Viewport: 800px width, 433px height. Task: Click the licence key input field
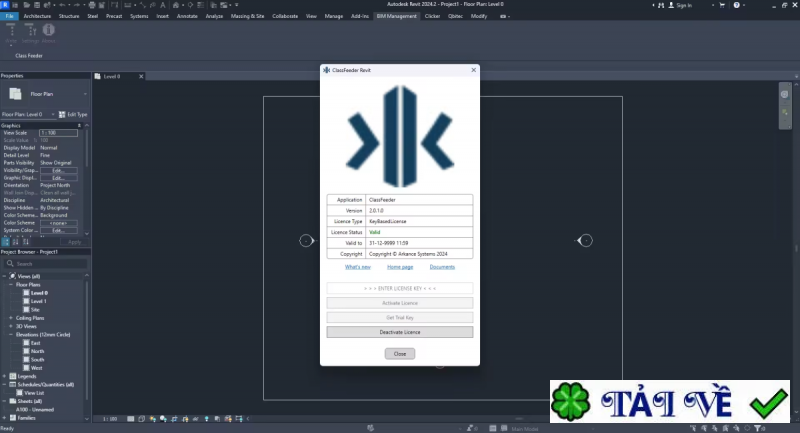point(399,288)
